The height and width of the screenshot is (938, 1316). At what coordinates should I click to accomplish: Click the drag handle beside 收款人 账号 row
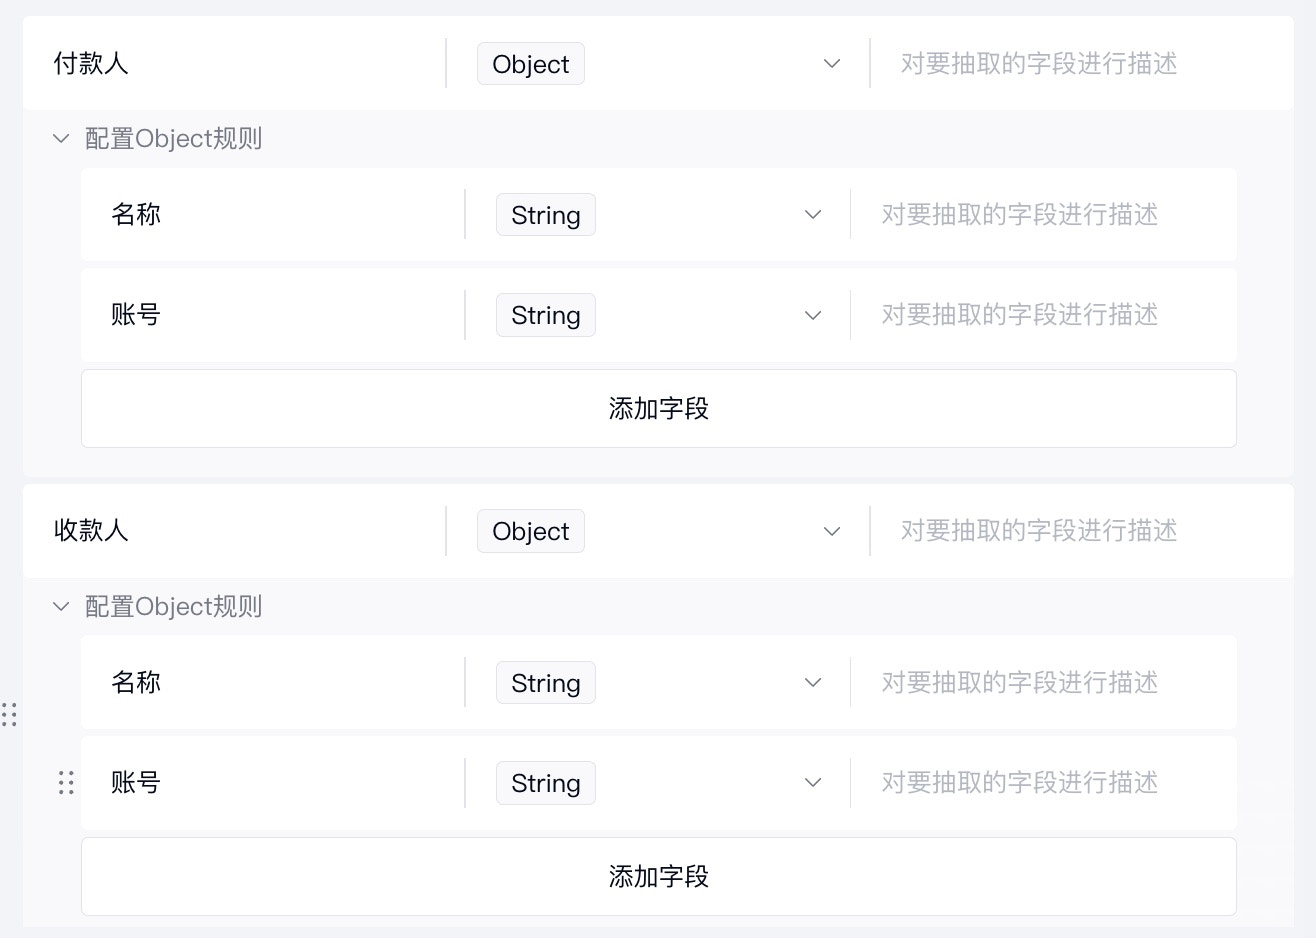[66, 782]
